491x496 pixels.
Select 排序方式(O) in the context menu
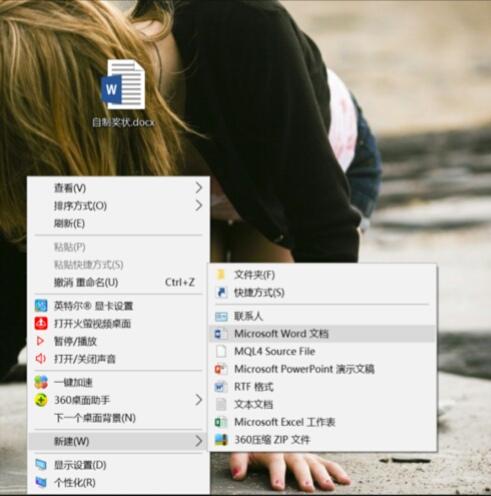(119, 206)
